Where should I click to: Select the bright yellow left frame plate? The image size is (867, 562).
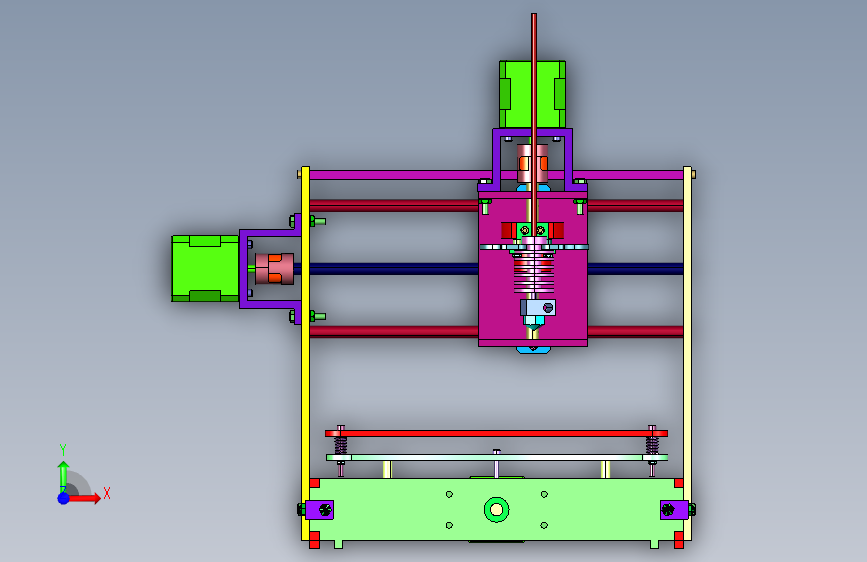click(x=305, y=354)
